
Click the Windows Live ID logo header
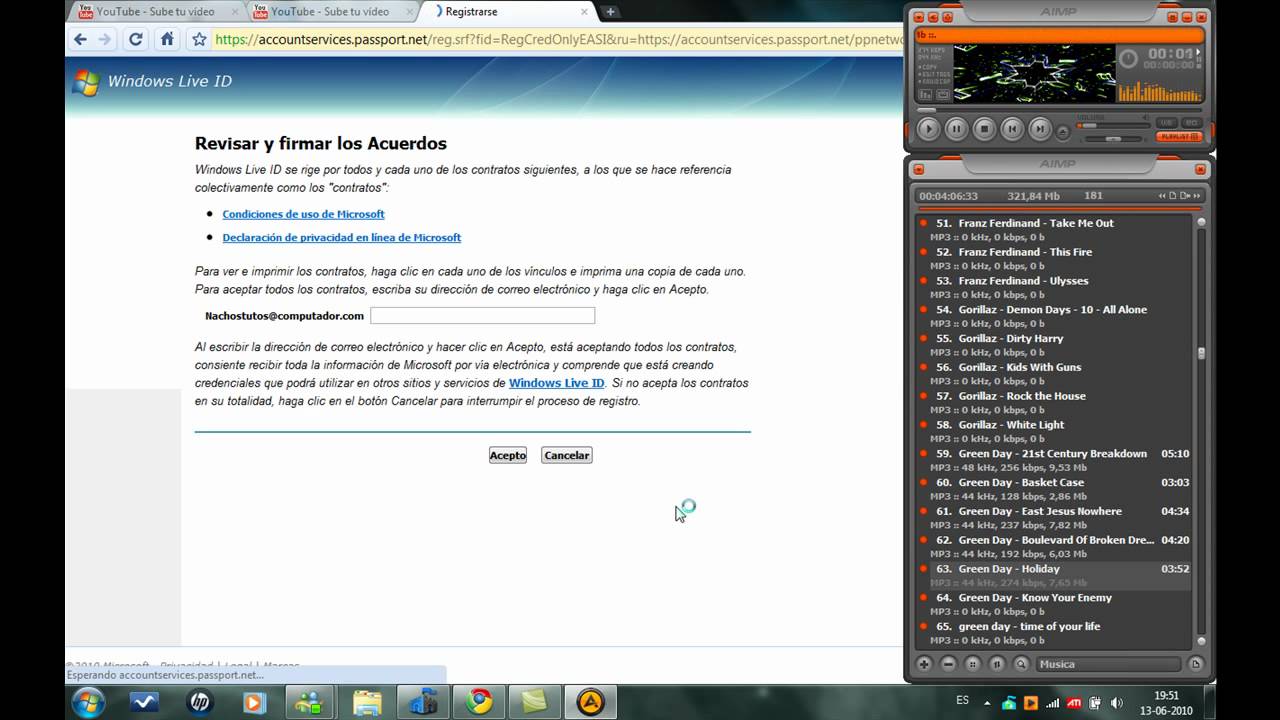(x=152, y=82)
